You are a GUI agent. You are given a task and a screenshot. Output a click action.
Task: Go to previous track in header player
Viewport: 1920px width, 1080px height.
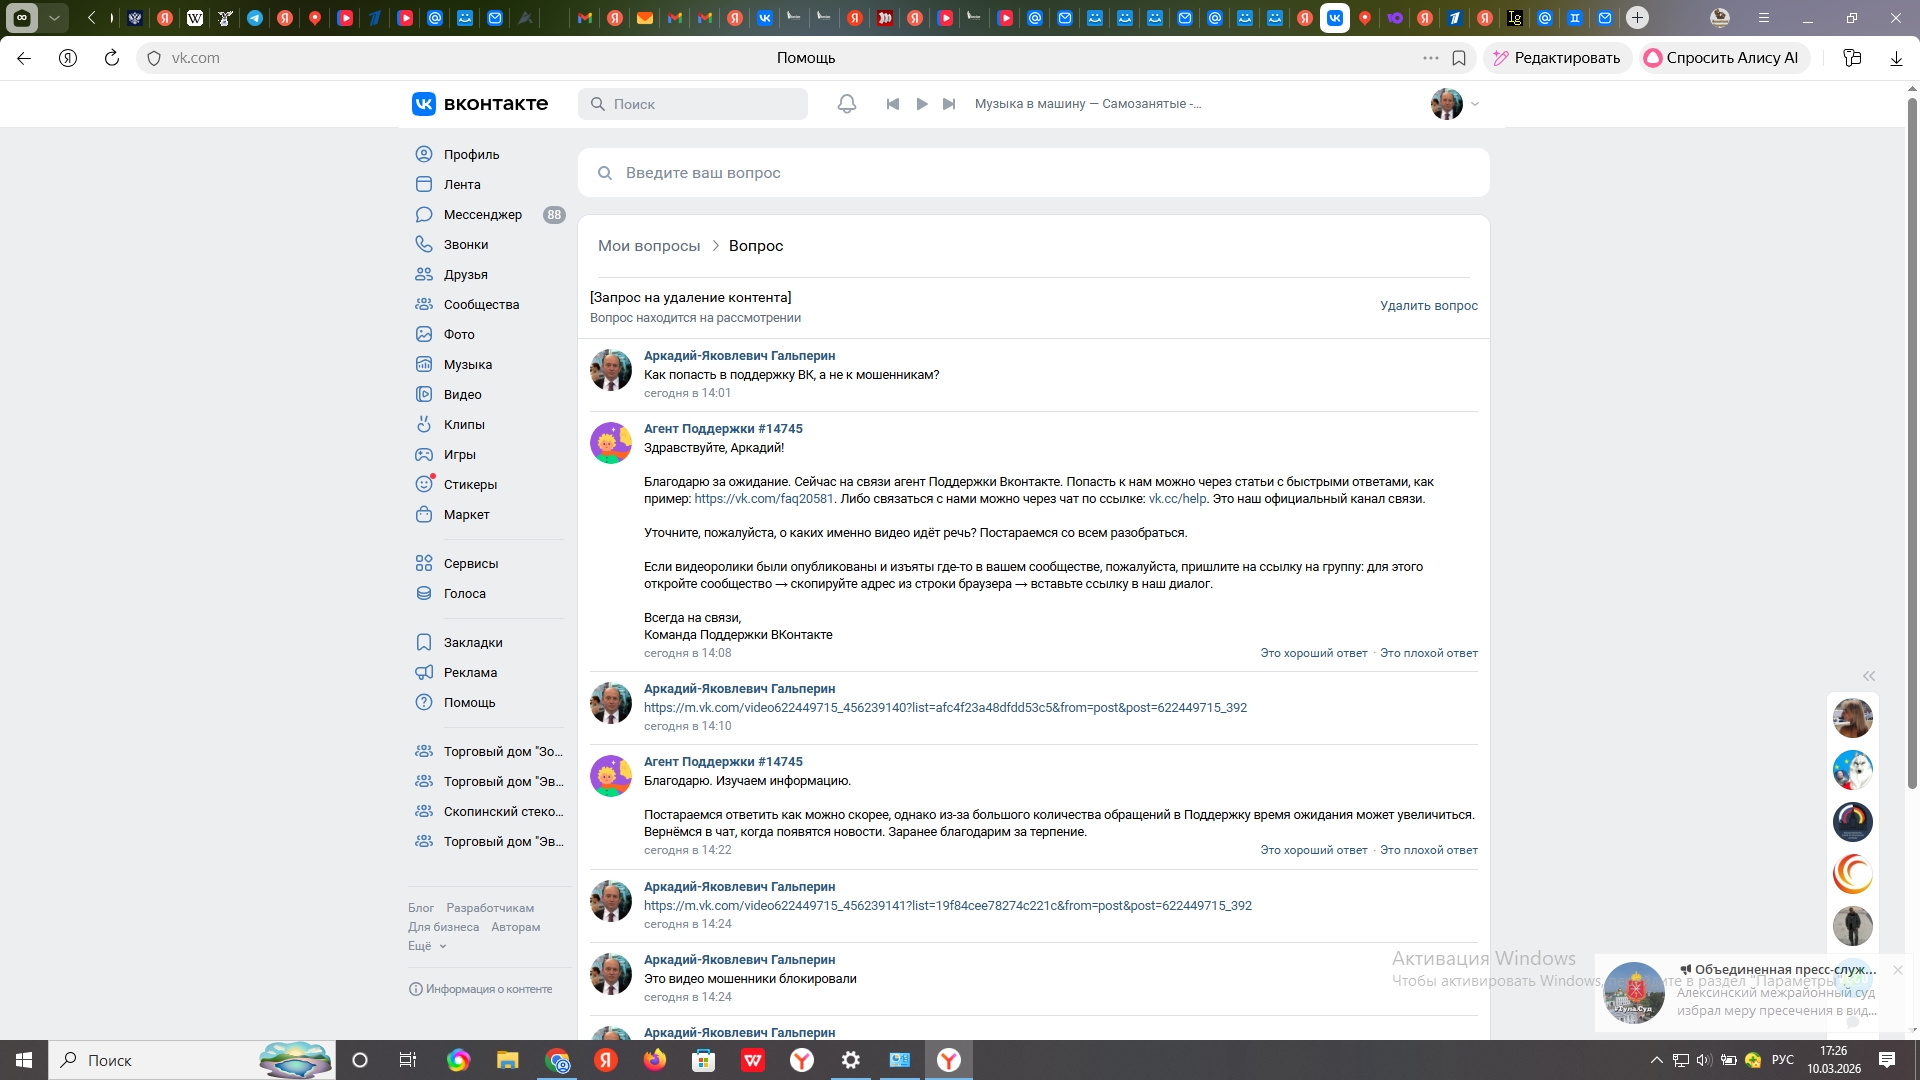(x=893, y=104)
